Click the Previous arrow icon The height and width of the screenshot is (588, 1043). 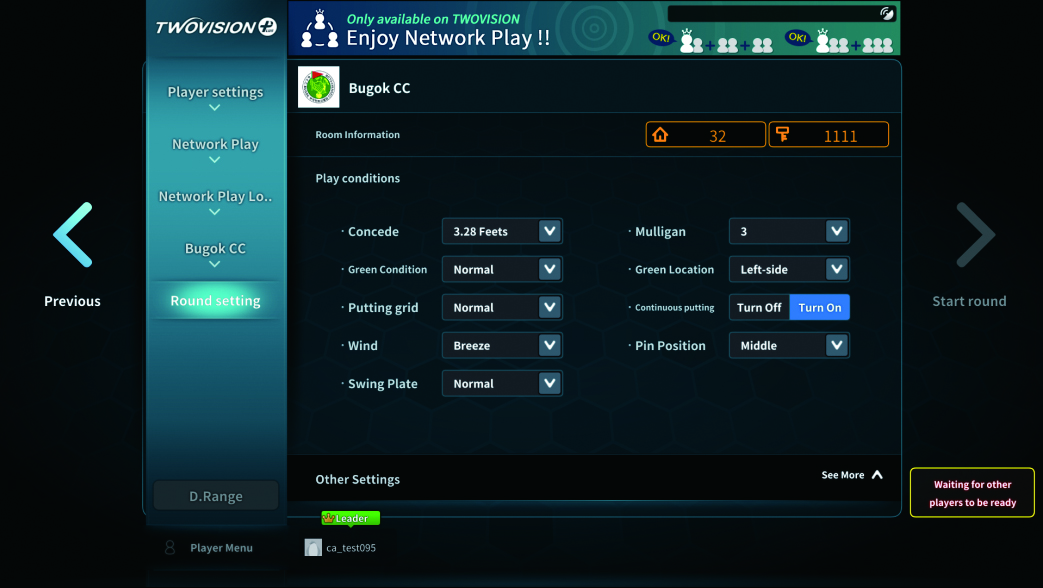73,234
